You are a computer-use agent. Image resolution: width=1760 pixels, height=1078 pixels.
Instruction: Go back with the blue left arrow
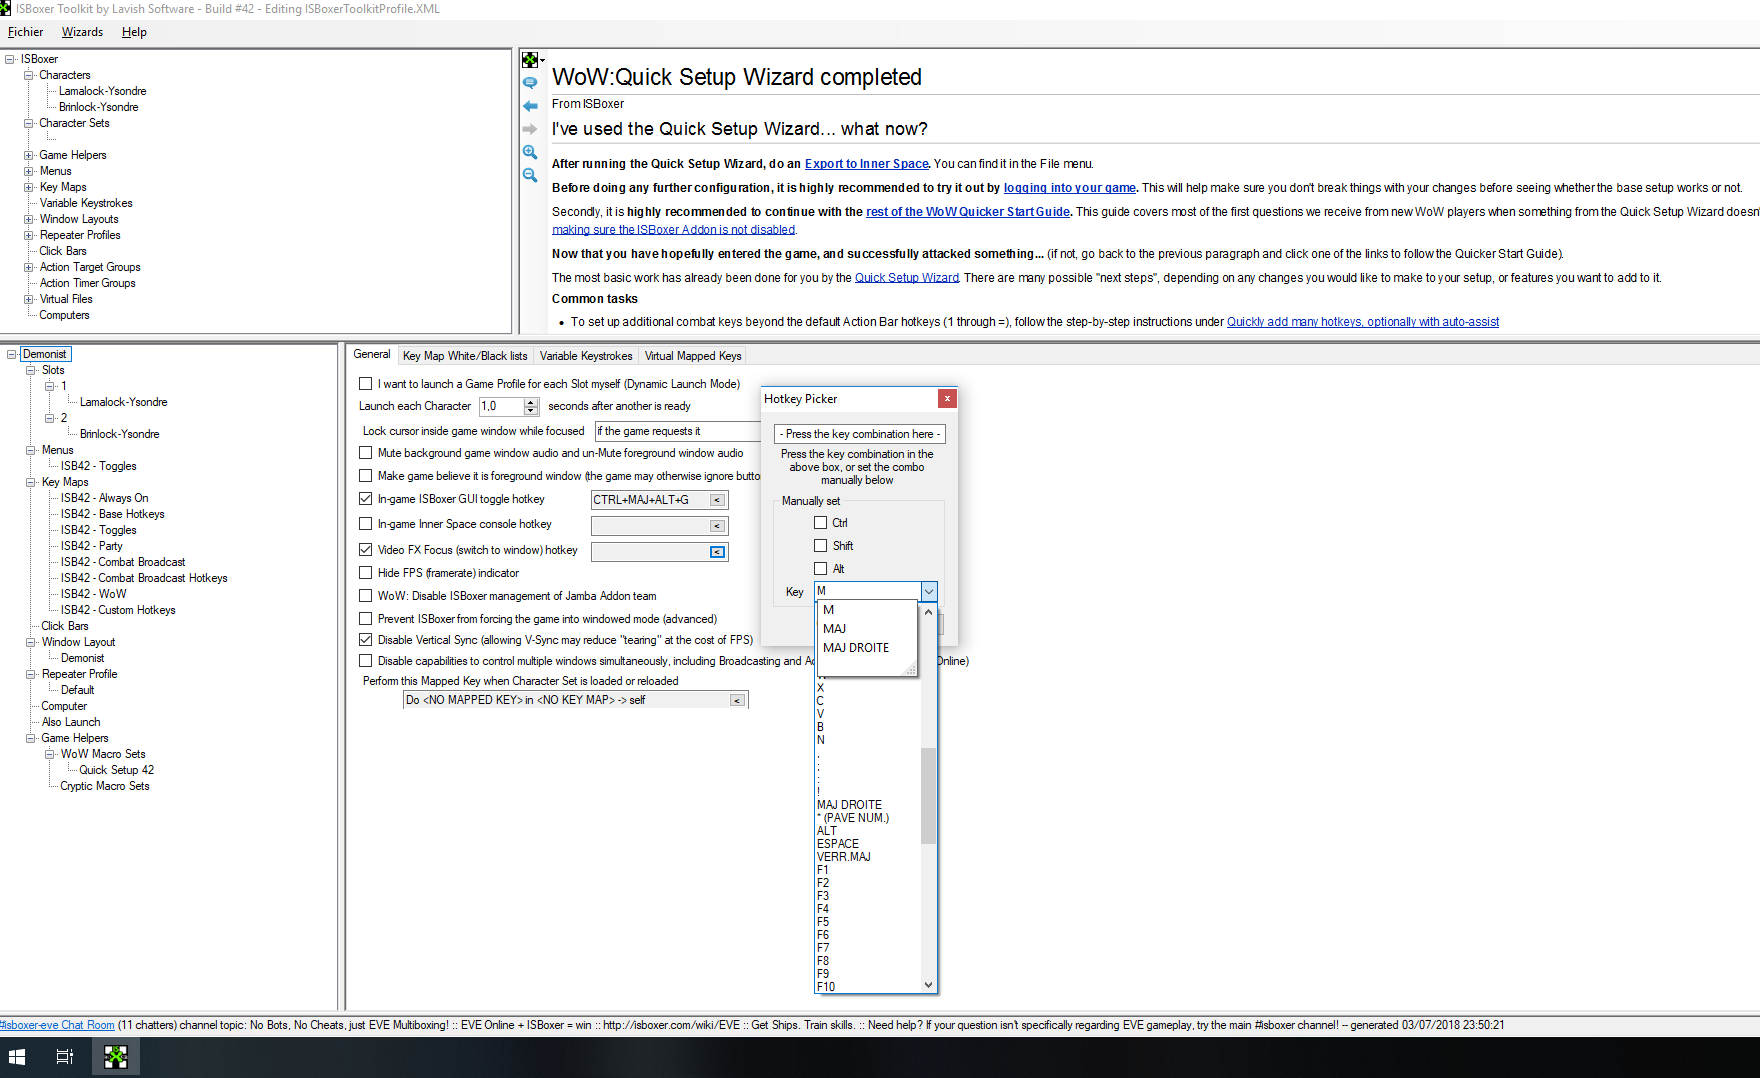530,106
